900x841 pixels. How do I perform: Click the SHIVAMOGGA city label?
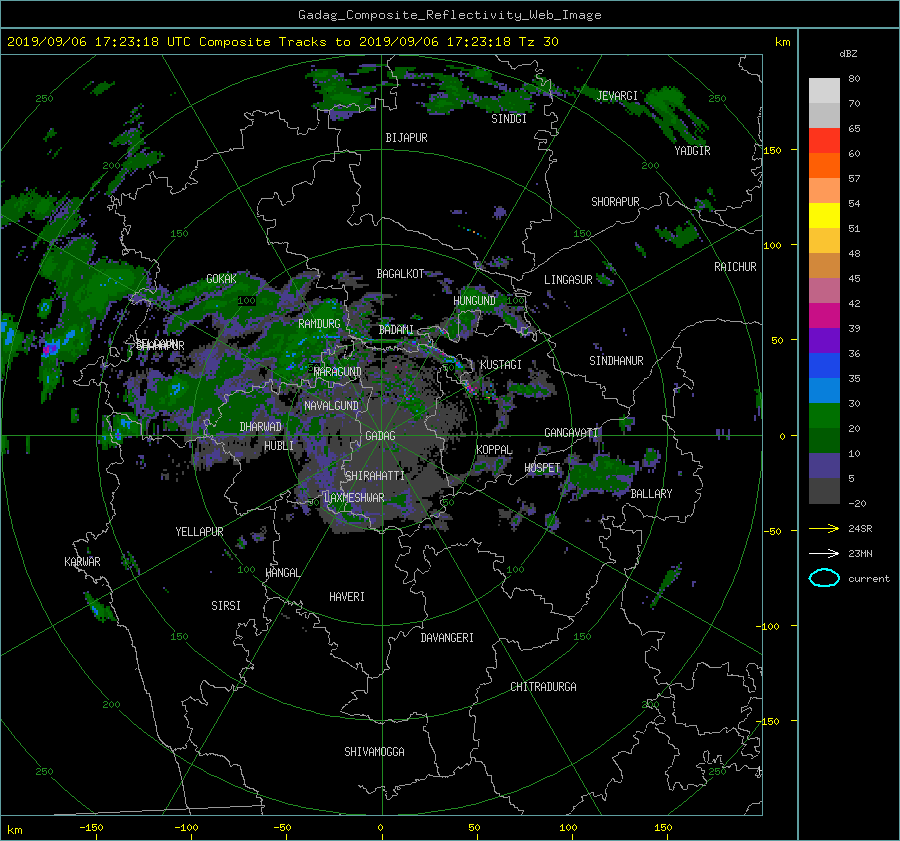(x=374, y=751)
